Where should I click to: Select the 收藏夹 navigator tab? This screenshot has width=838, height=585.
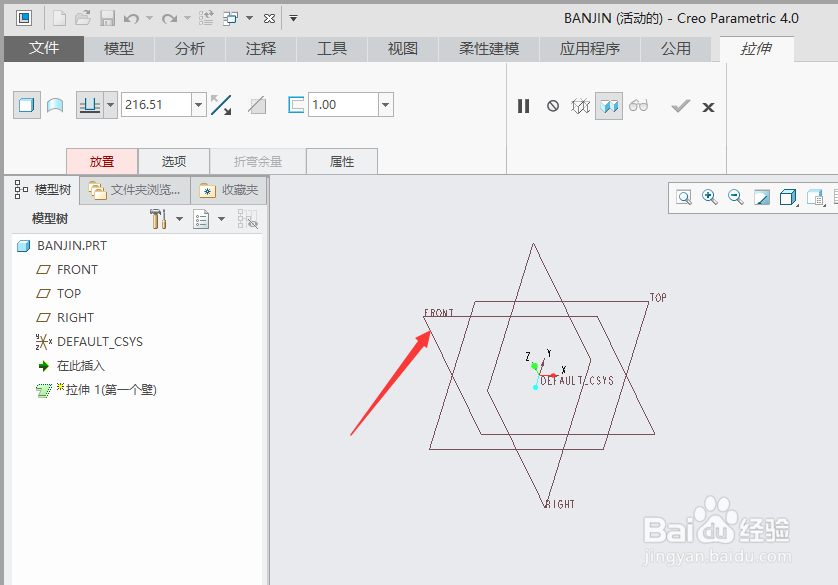pyautogui.click(x=229, y=190)
